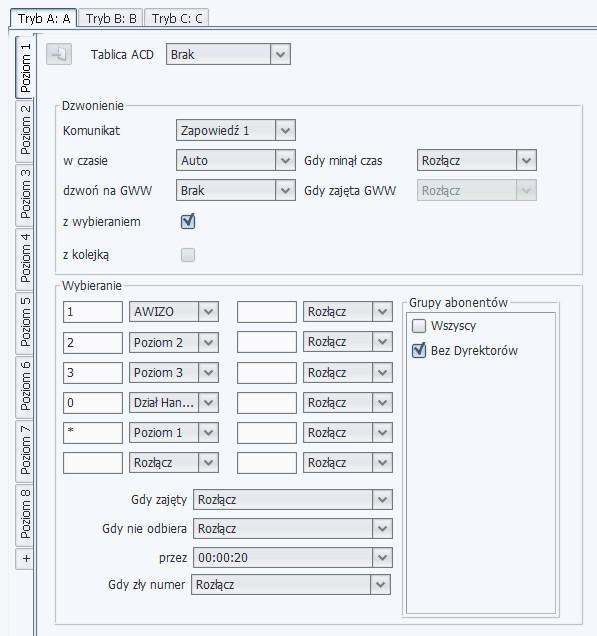Screen dimensions: 597x636
Task: Open the 'Poziom 2' vertical tab
Action: click(24, 131)
